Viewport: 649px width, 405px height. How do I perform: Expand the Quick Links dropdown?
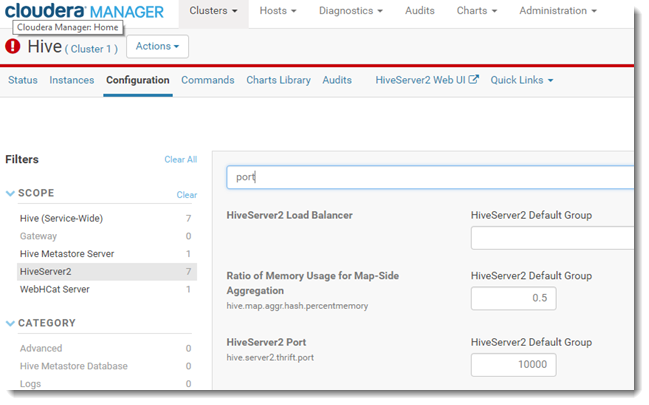(521, 80)
